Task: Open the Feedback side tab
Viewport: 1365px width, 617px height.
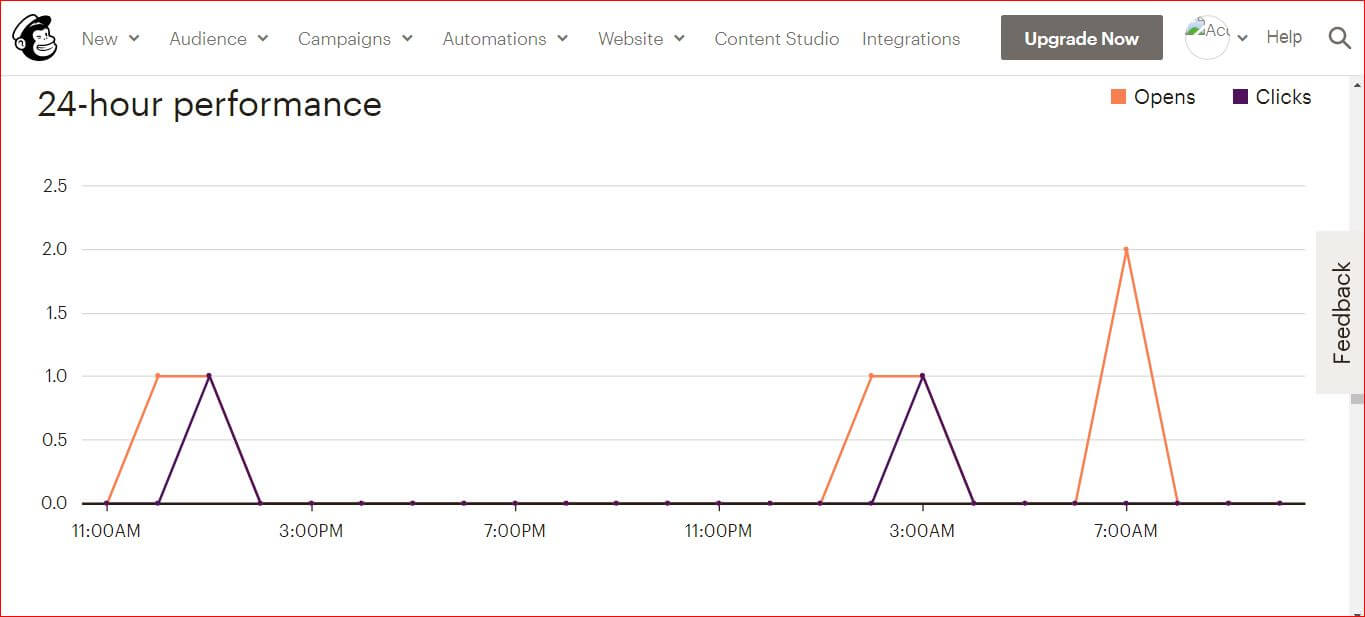Action: 1340,312
